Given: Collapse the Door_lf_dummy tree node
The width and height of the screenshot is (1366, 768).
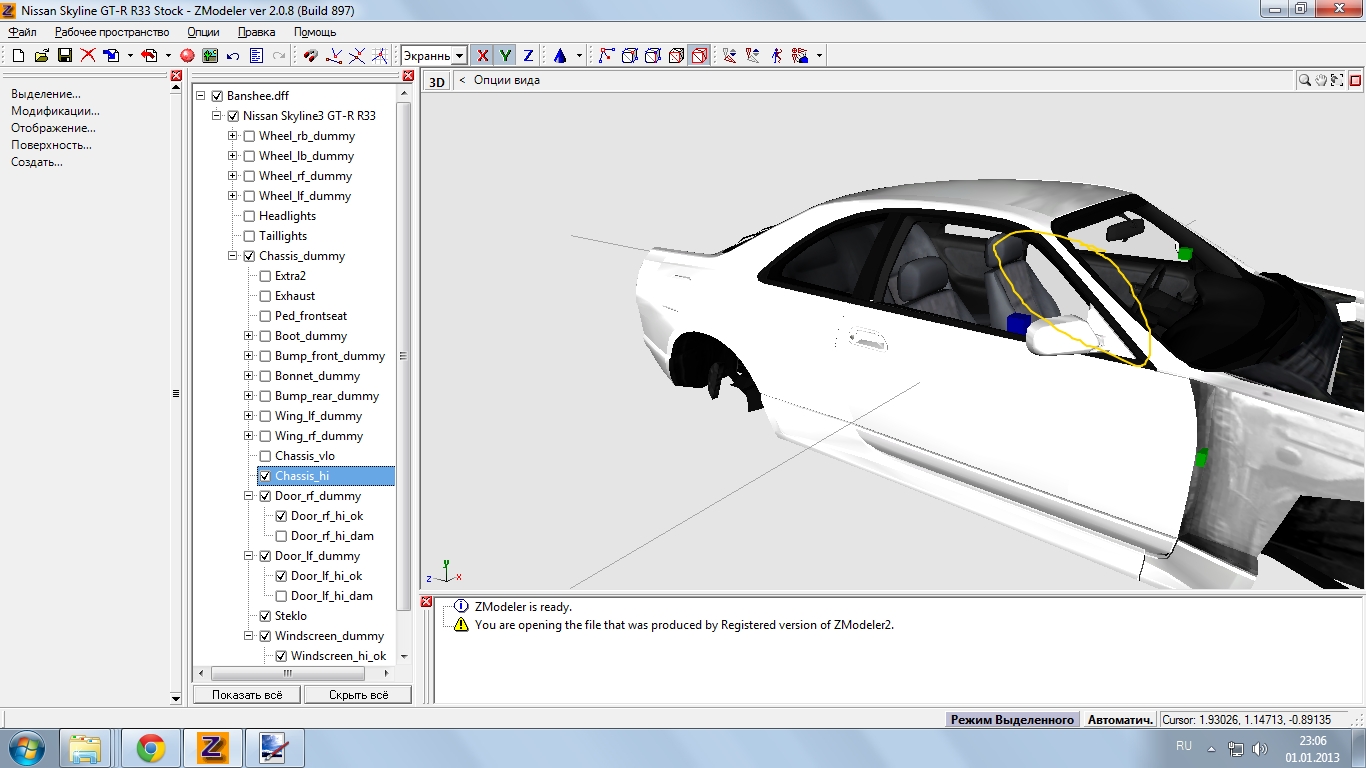Looking at the screenshot, I should [249, 556].
